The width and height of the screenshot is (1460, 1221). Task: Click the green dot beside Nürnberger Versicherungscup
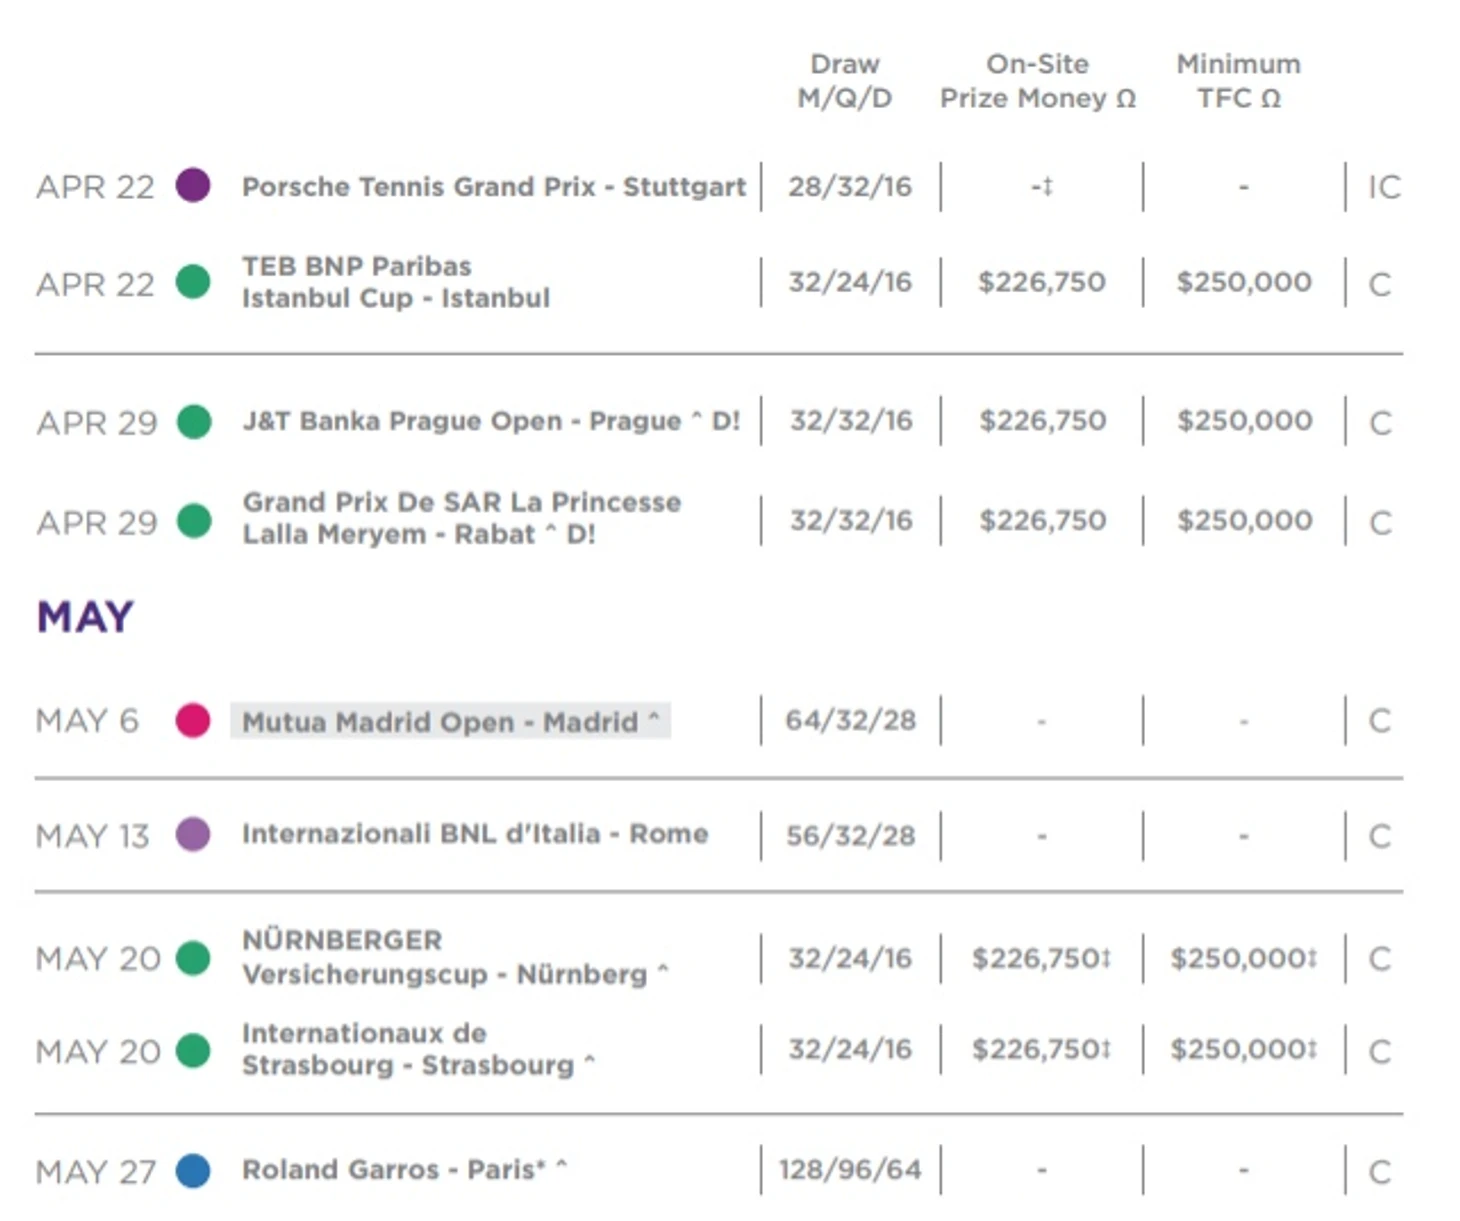(193, 957)
